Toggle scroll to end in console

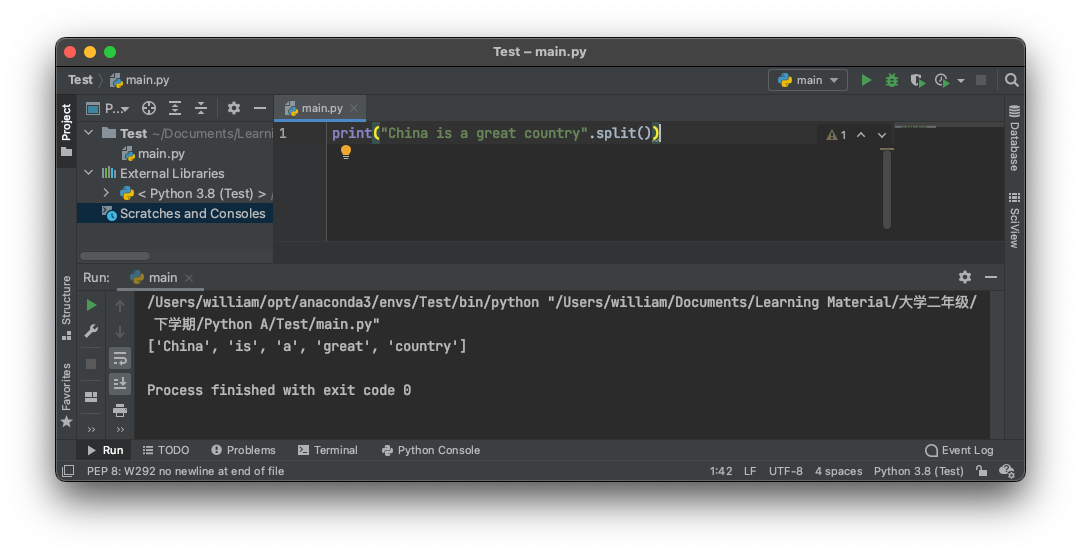click(x=120, y=384)
